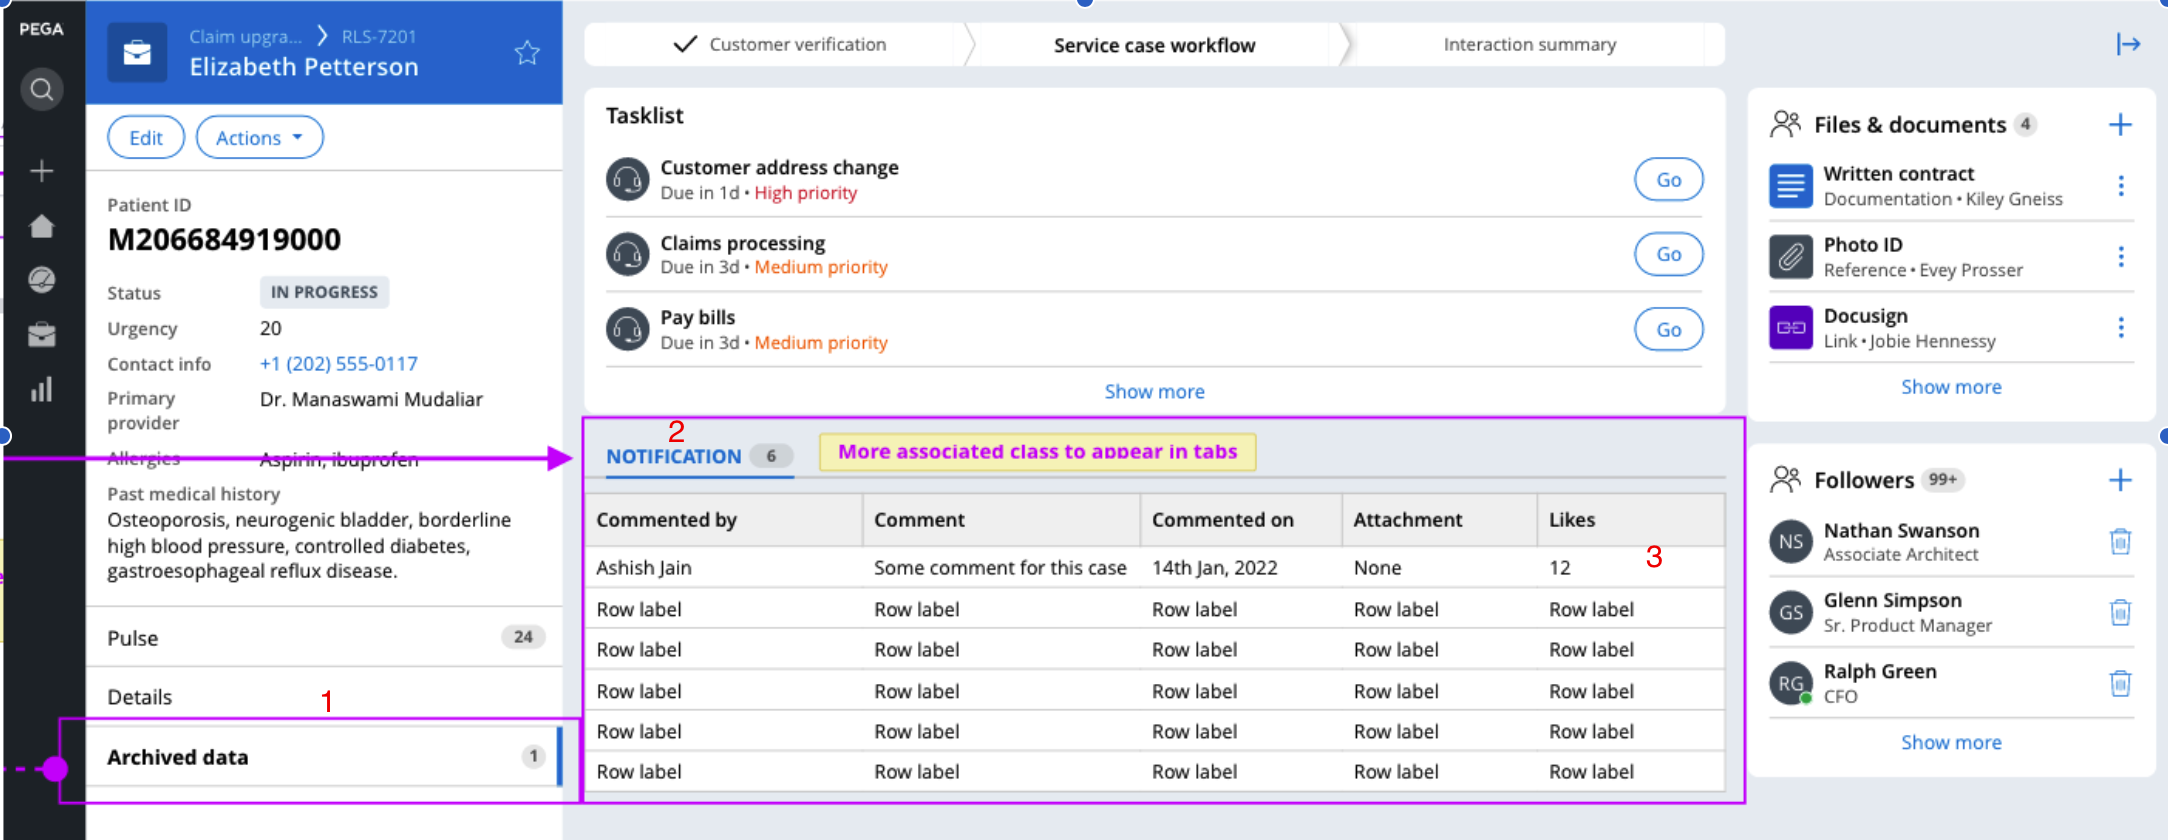Viewport: 2168px width, 840px height.
Task: Open the search icon in sidebar
Action: pos(41,90)
